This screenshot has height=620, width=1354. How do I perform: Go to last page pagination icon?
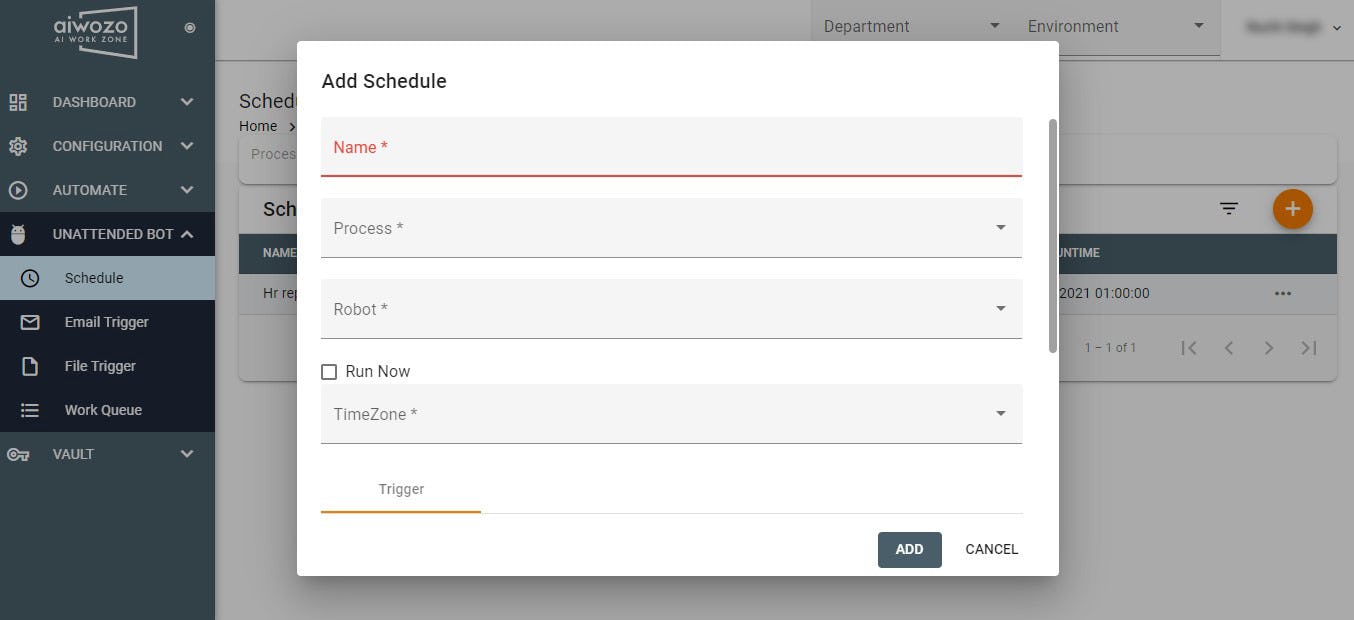click(x=1308, y=348)
